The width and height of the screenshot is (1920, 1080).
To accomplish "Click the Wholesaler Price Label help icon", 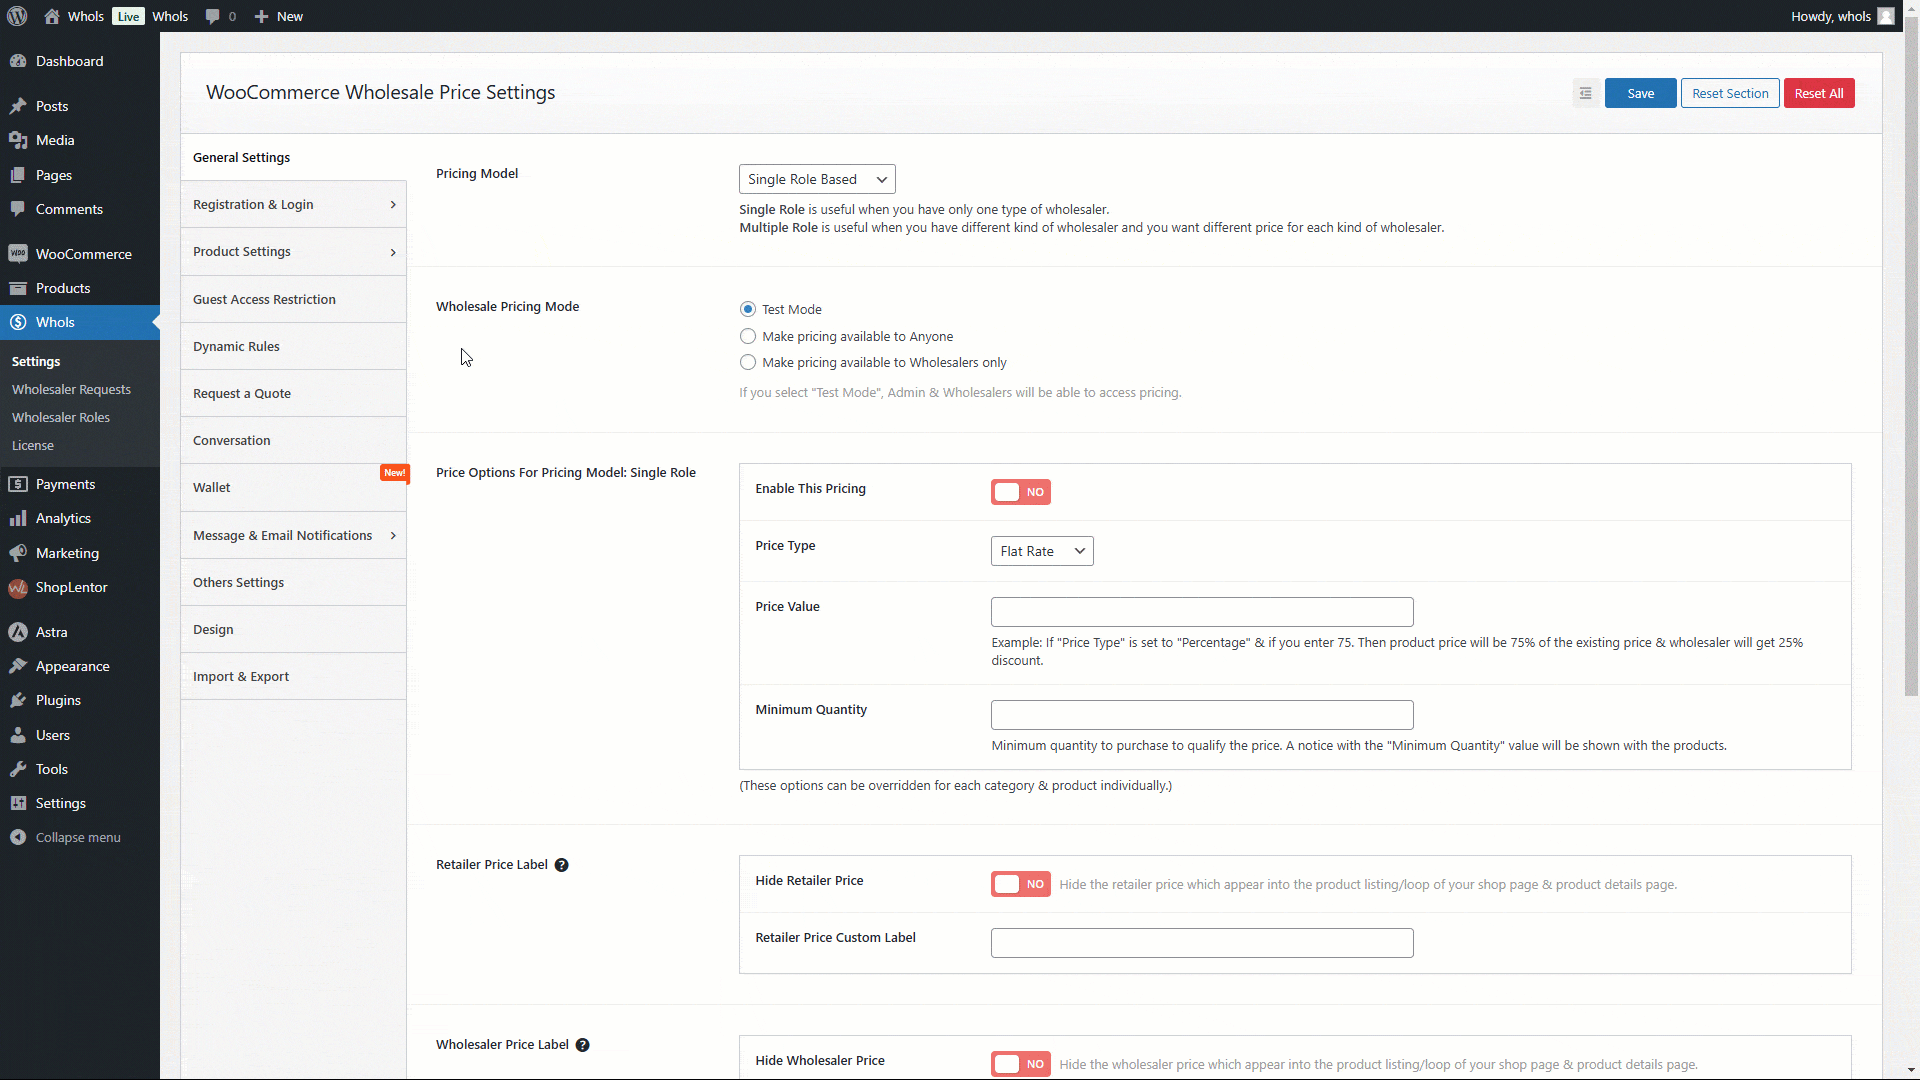I will click(x=583, y=1044).
